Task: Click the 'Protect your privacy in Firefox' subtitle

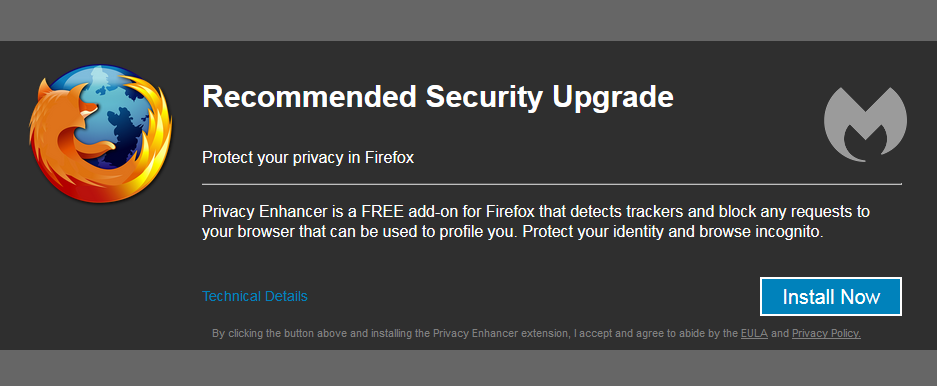Action: 308,158
